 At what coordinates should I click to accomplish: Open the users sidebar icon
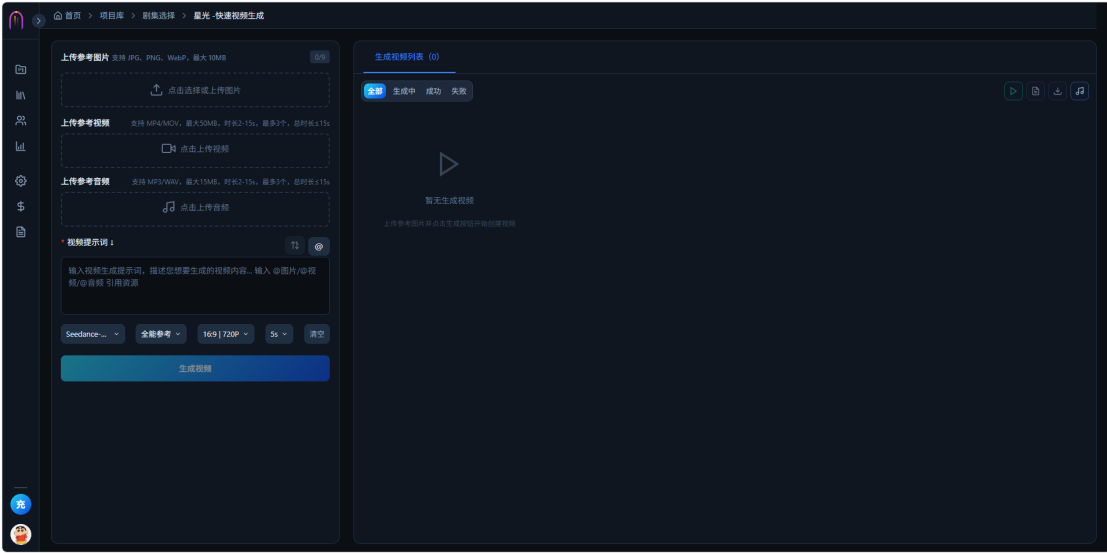(20, 121)
